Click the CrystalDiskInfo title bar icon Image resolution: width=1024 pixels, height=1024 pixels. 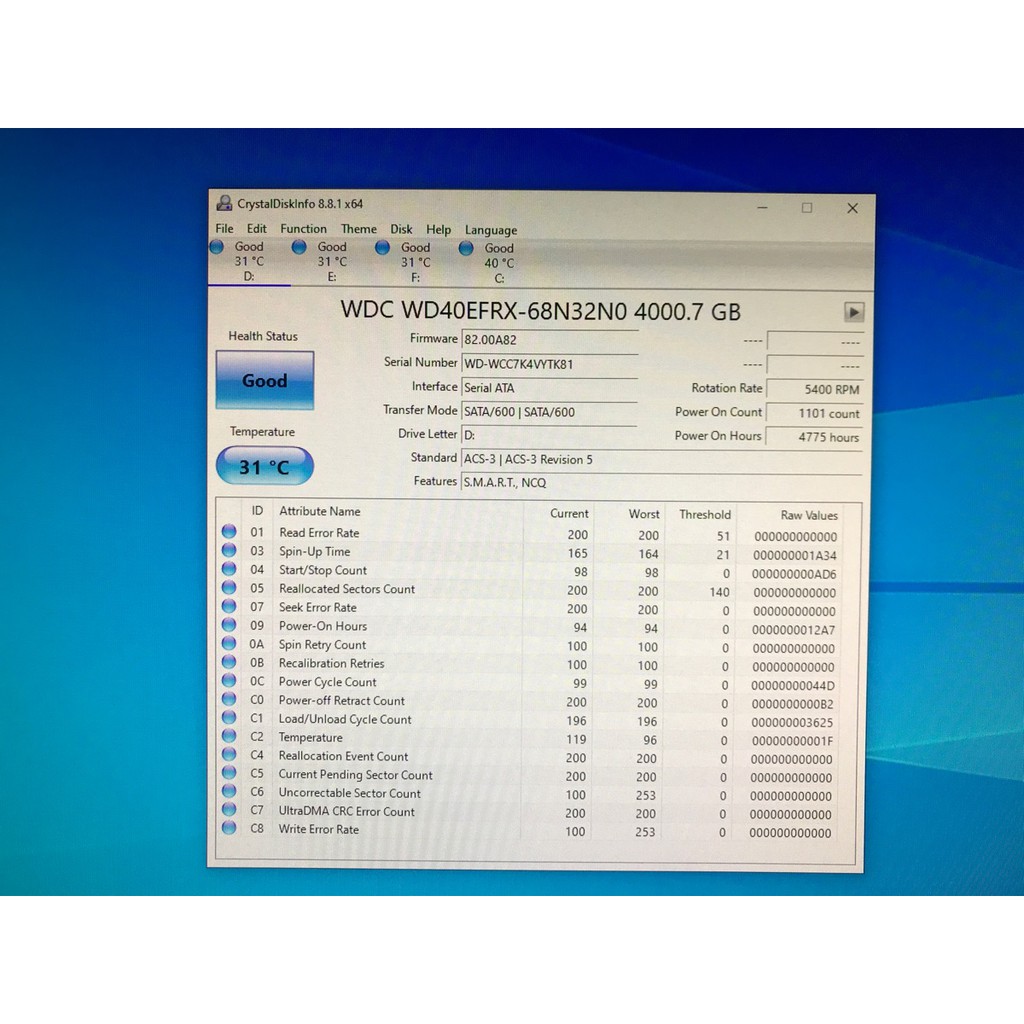223,203
